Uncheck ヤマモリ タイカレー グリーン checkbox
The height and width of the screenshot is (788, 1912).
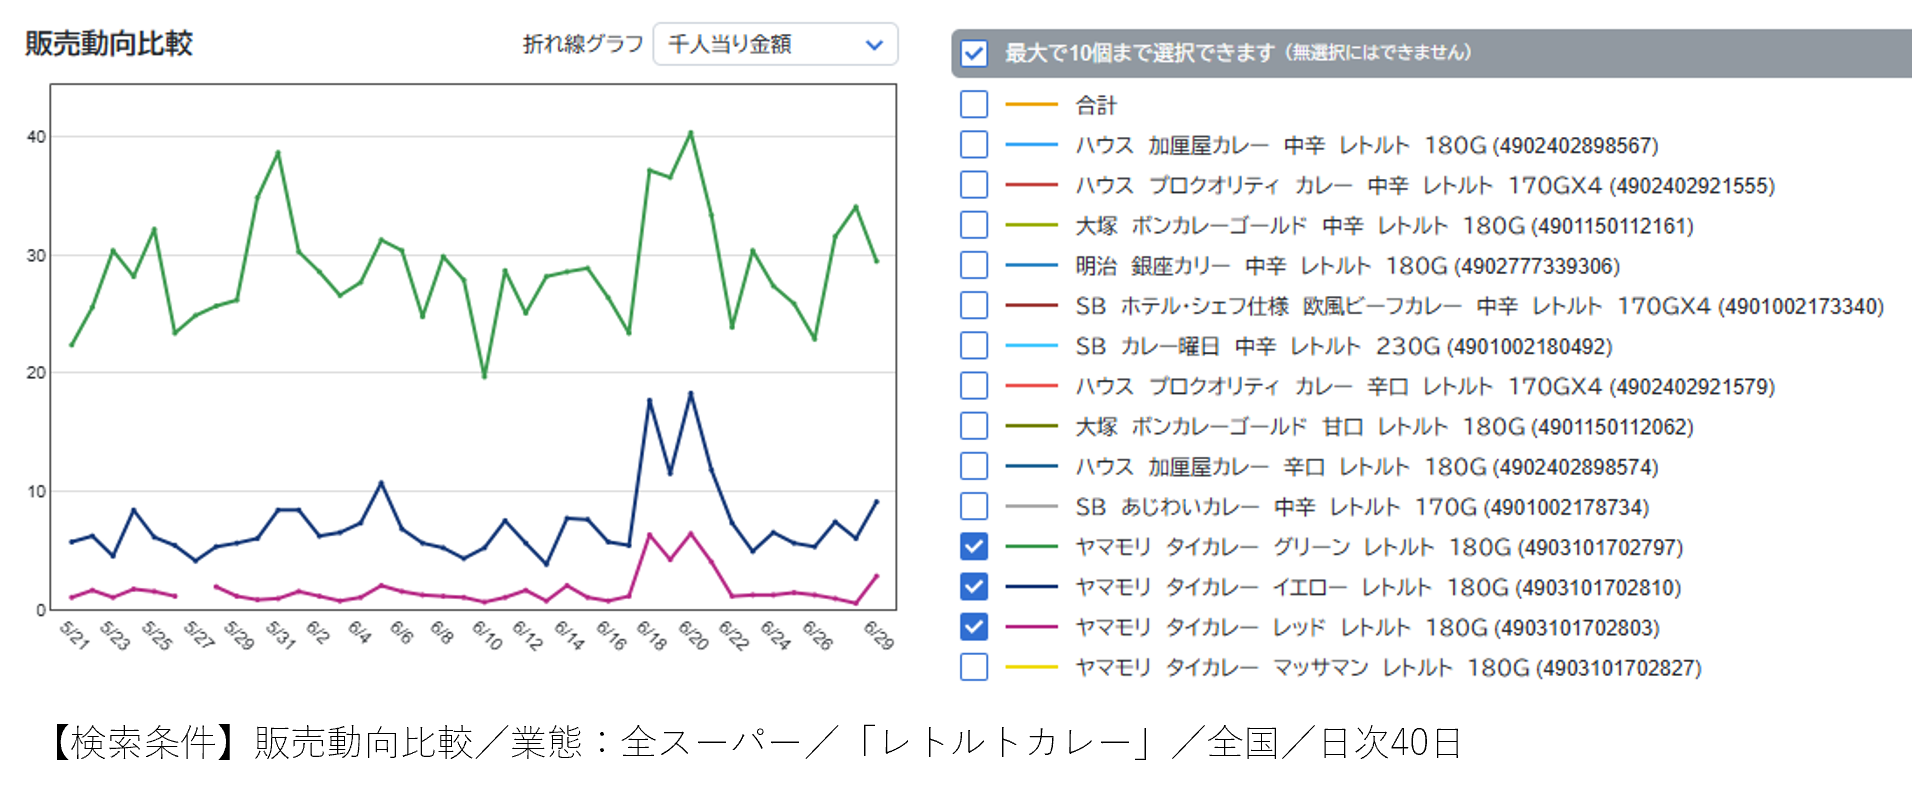coord(973,546)
